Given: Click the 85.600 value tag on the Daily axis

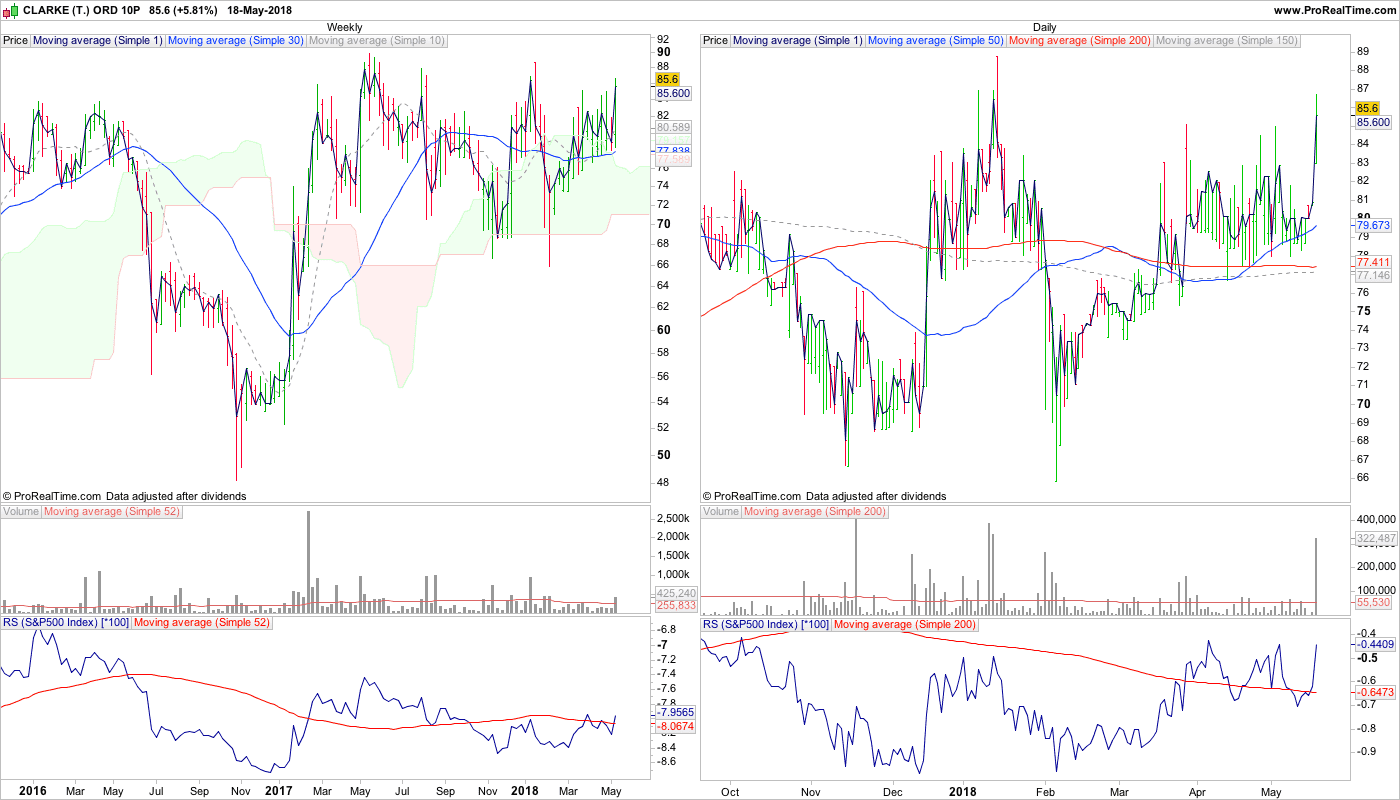Looking at the screenshot, I should click(x=1373, y=122).
